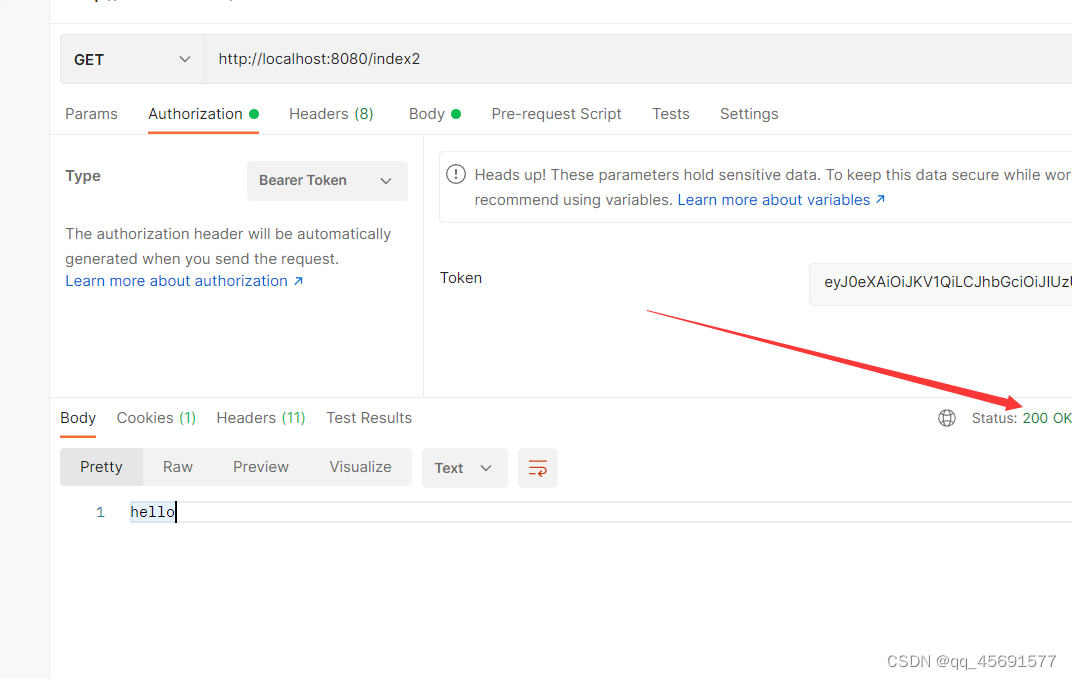
Task: Click the Learn more about variables link
Action: (x=774, y=199)
